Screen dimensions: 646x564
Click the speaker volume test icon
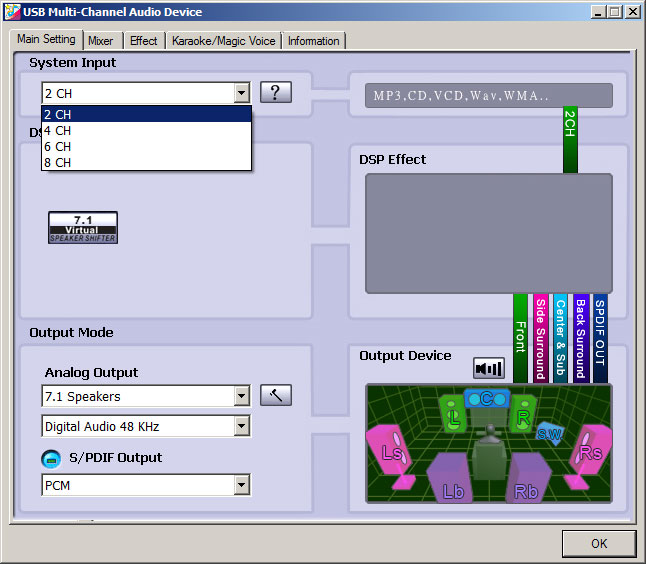(x=489, y=368)
